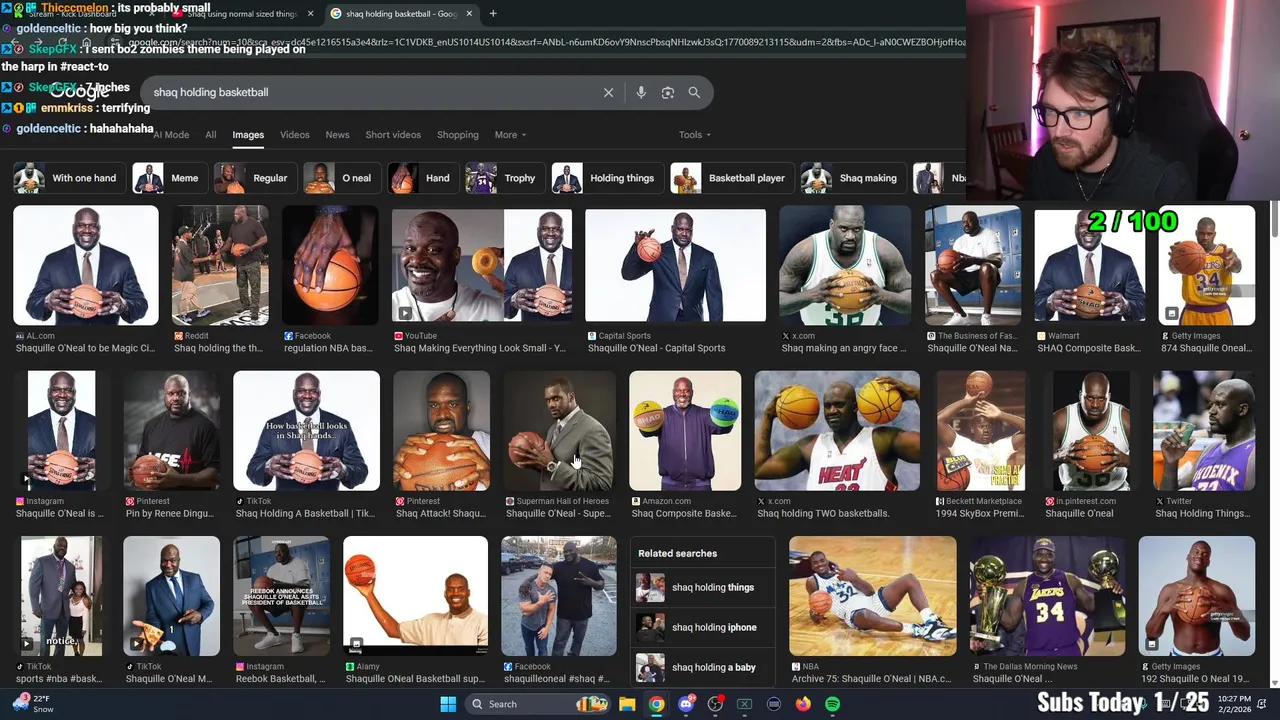Expand the More dropdown menu

[x=510, y=135]
